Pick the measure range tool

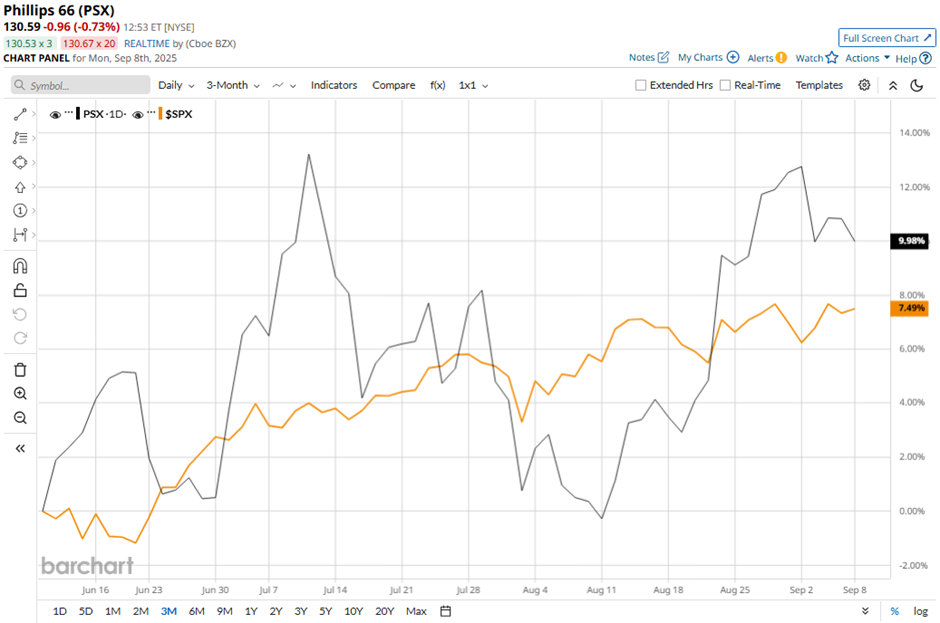click(x=20, y=234)
